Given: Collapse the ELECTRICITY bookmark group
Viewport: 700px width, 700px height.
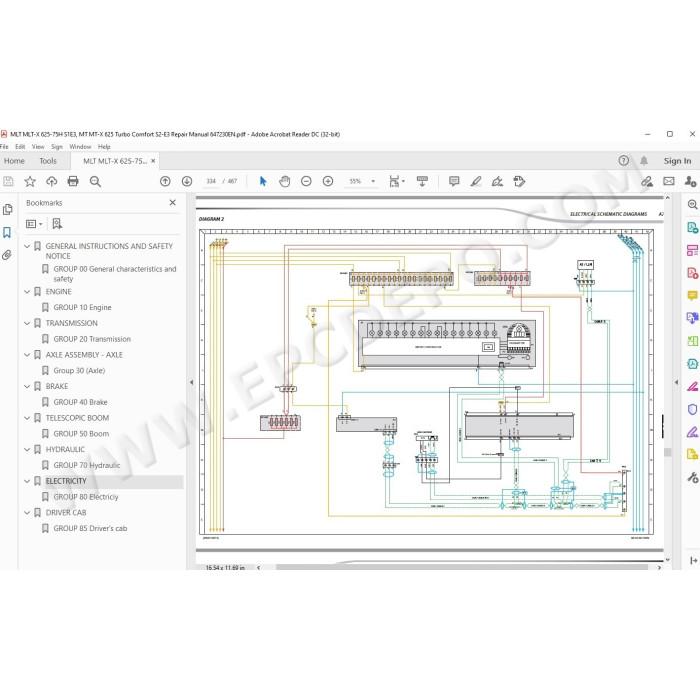Looking at the screenshot, I should [27, 481].
